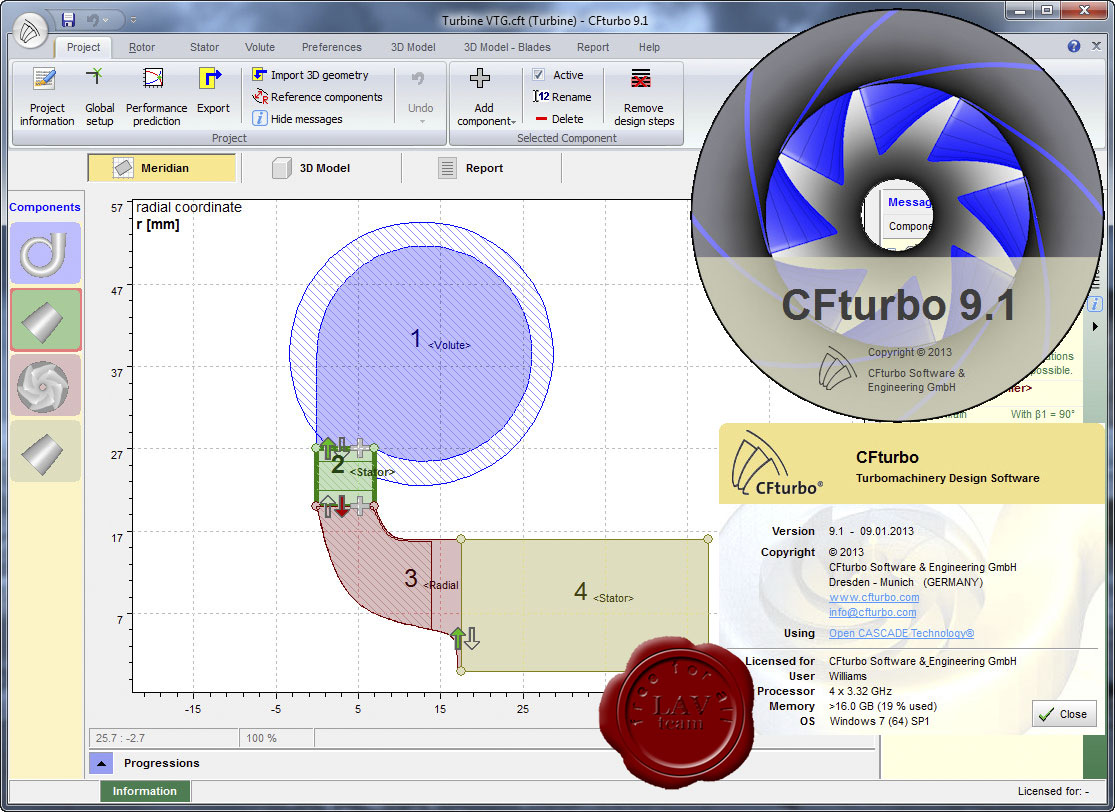Click Hide messages

298,119
